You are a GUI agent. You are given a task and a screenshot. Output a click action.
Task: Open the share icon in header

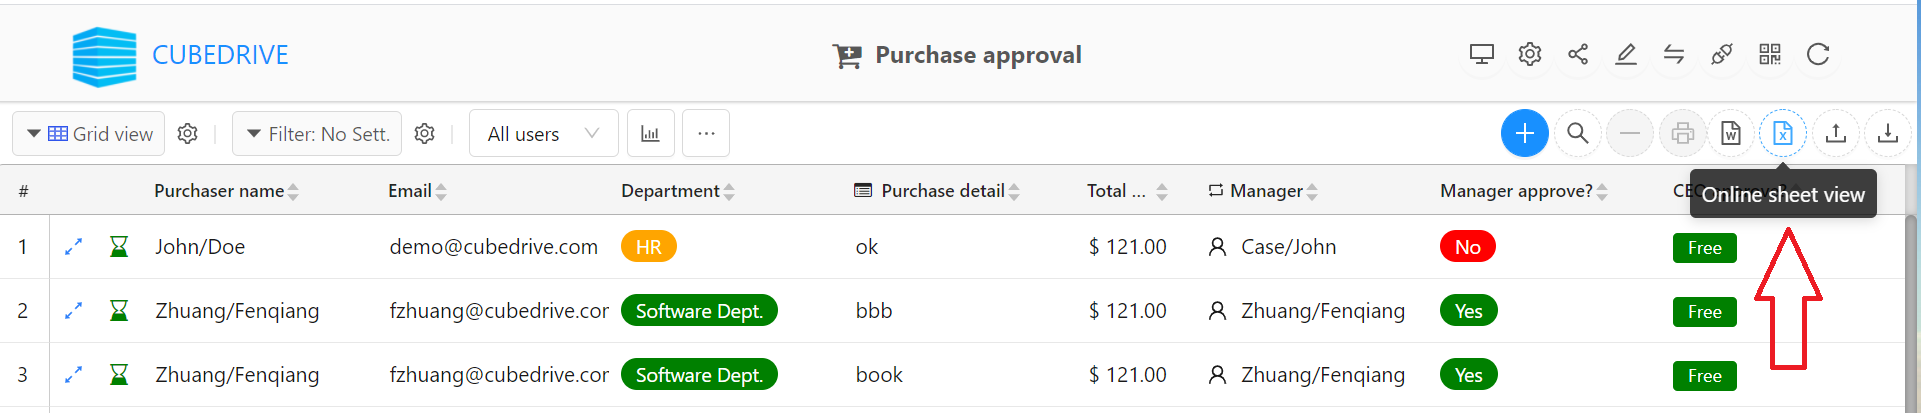[1578, 54]
